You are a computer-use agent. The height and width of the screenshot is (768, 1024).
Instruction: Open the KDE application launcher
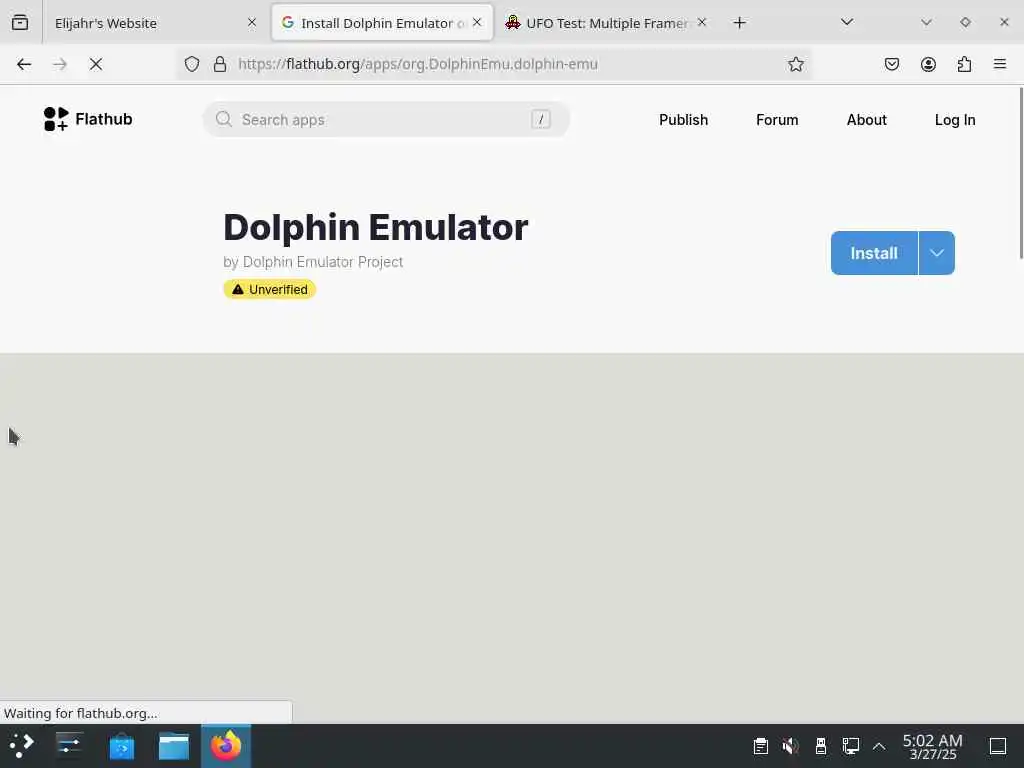[x=22, y=746]
